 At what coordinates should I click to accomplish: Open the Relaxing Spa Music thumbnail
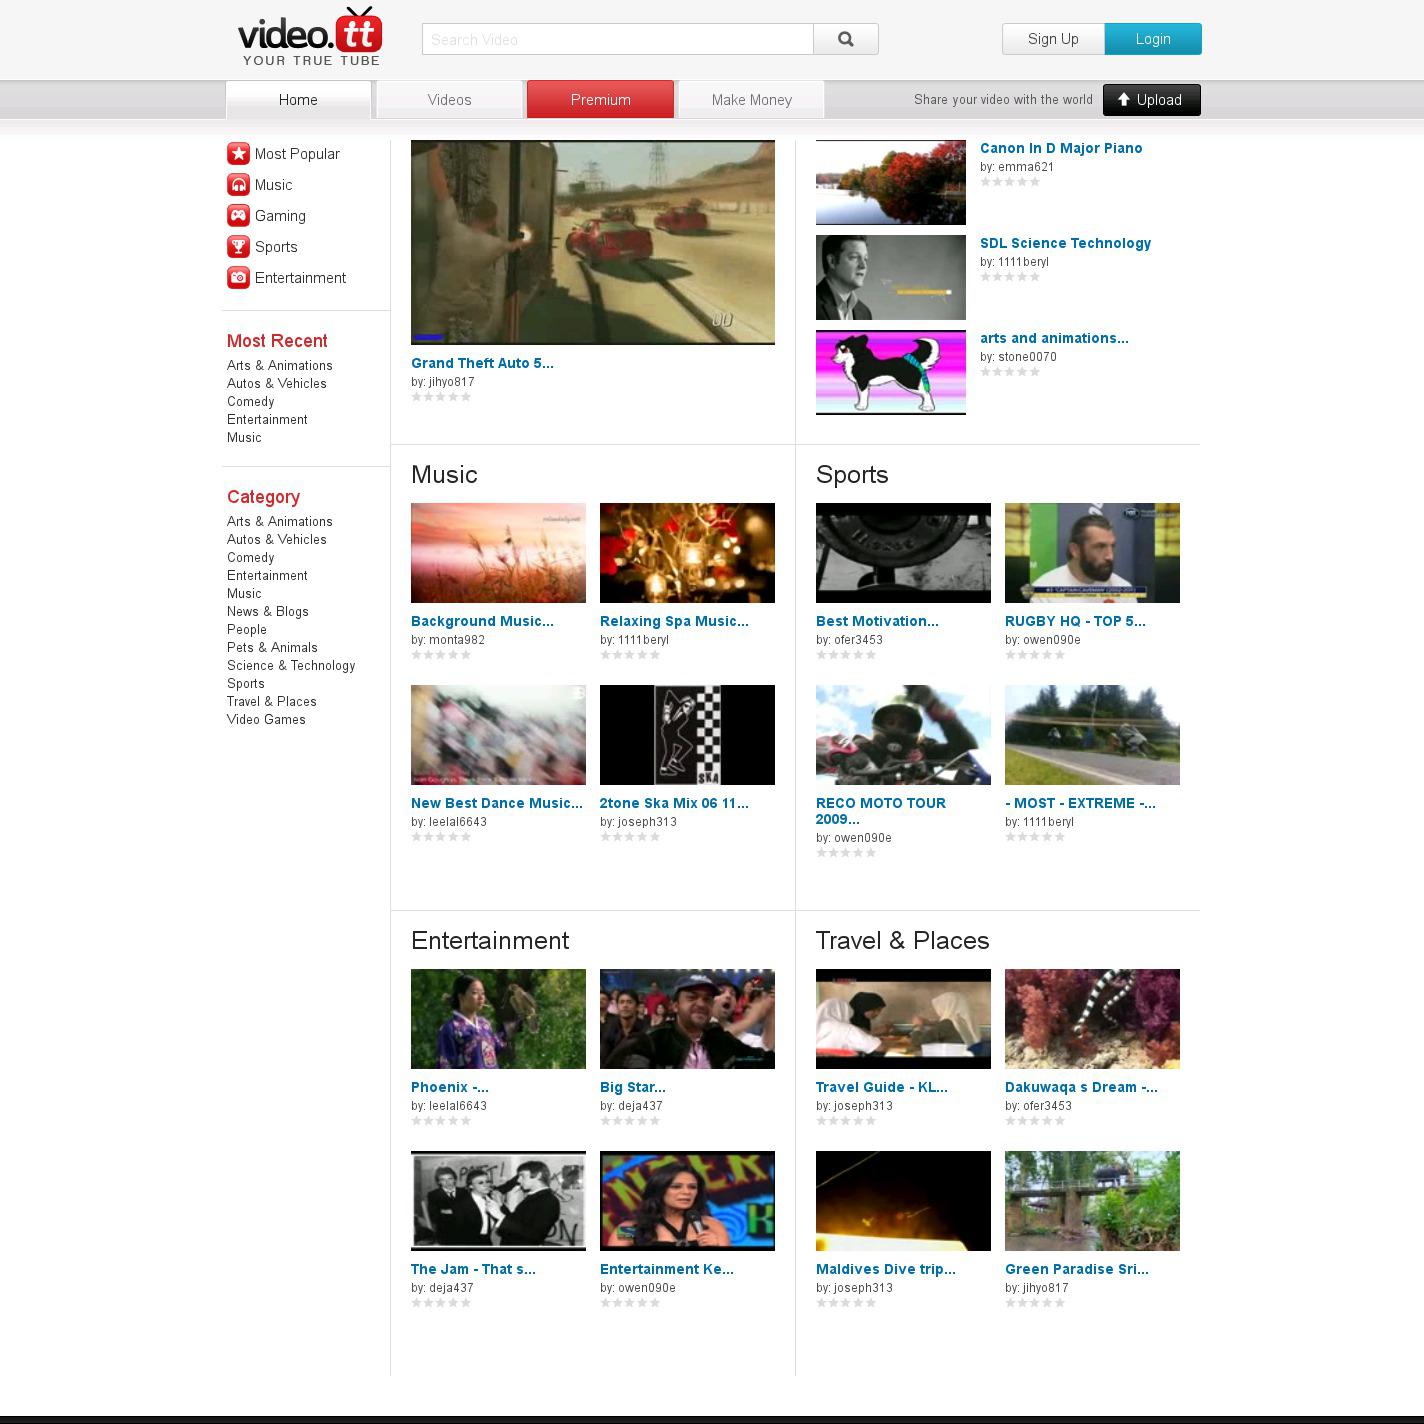[x=687, y=553]
